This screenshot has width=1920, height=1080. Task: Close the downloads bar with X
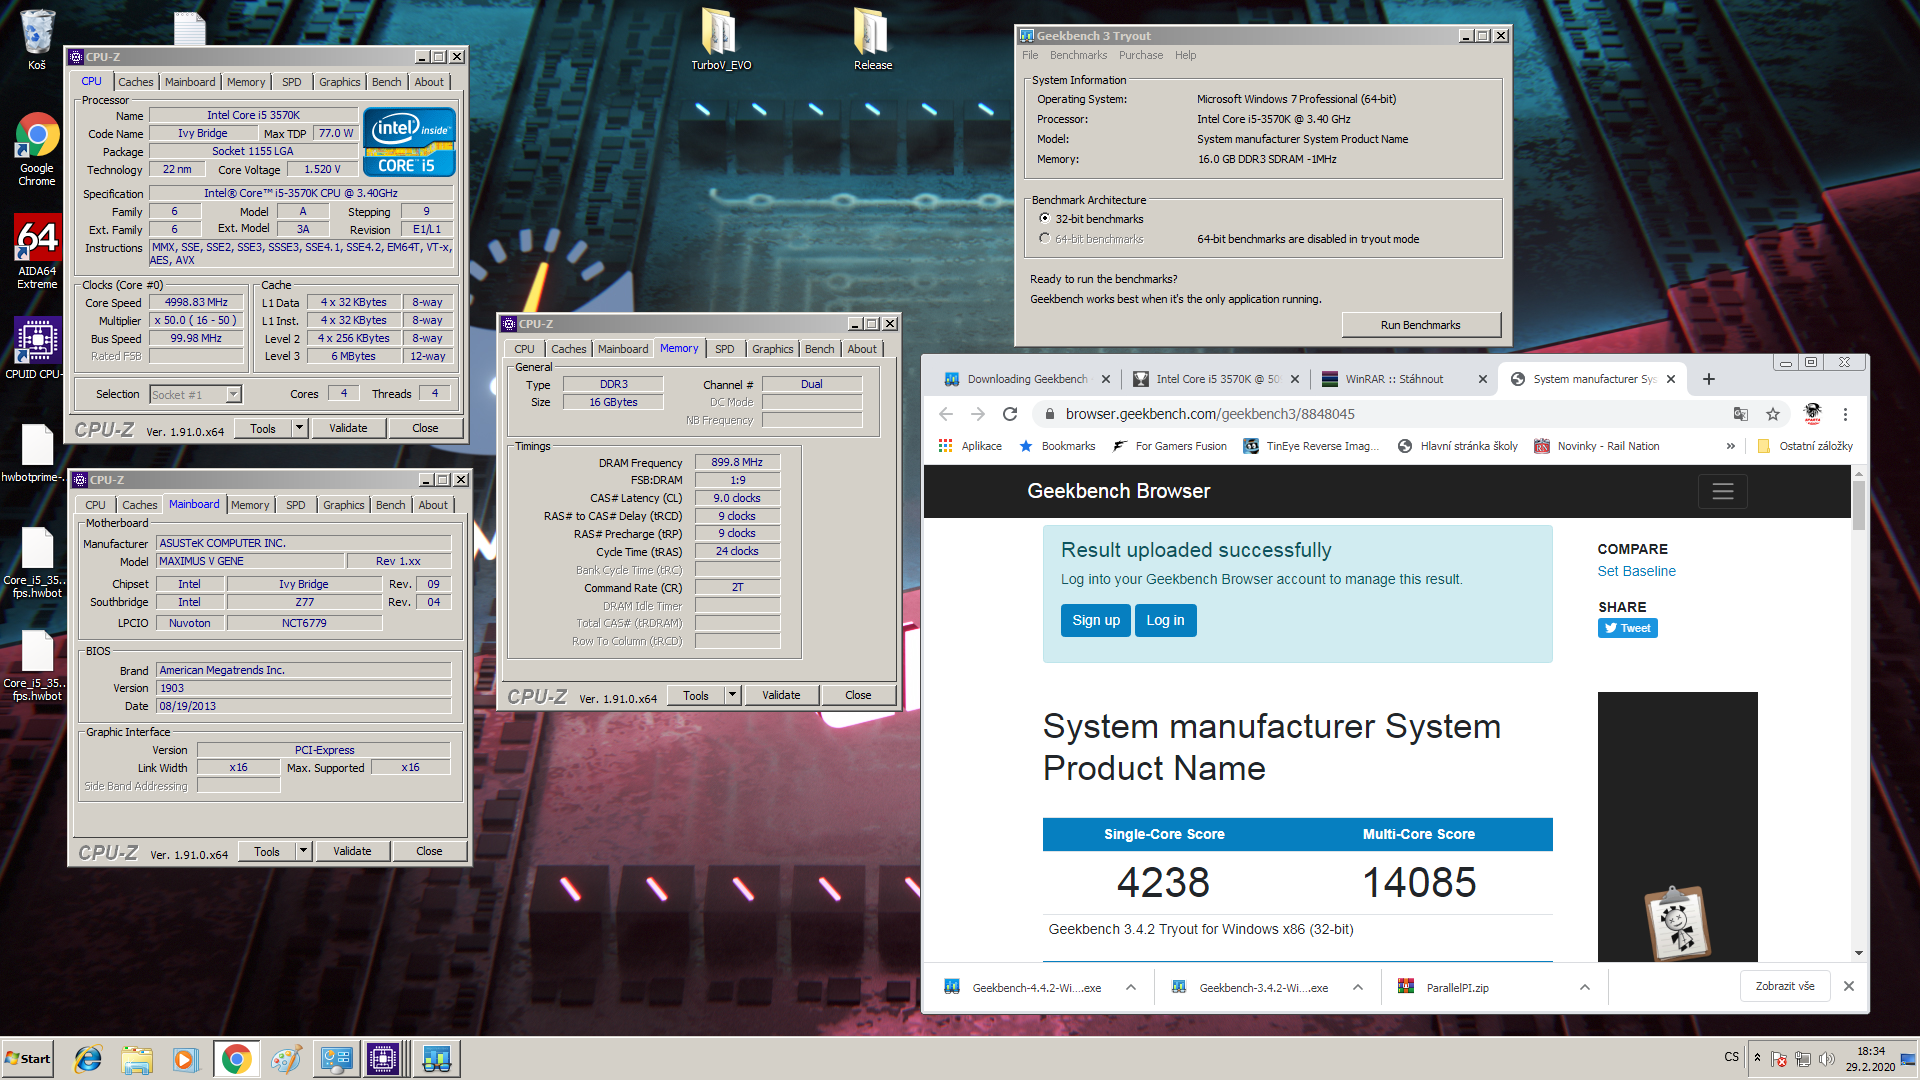[1848, 986]
